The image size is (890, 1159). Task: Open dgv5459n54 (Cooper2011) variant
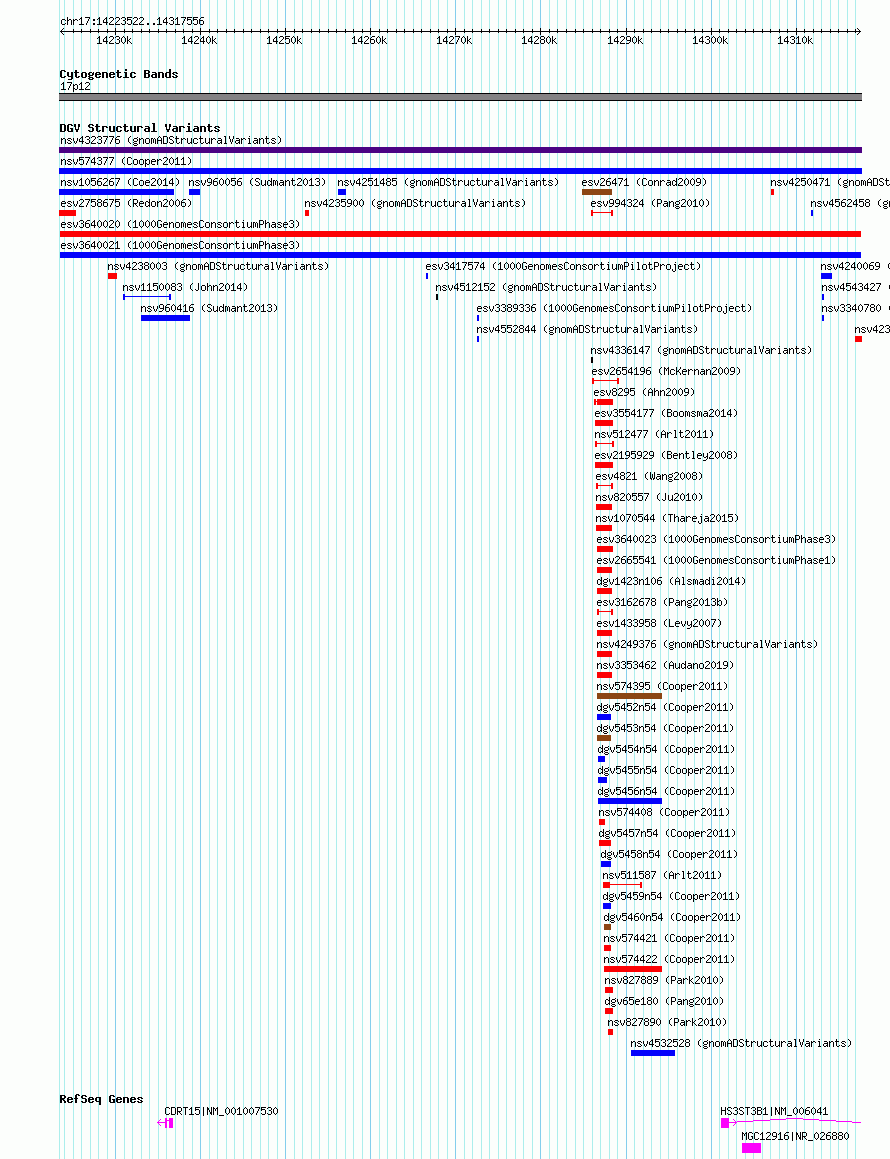pos(671,897)
